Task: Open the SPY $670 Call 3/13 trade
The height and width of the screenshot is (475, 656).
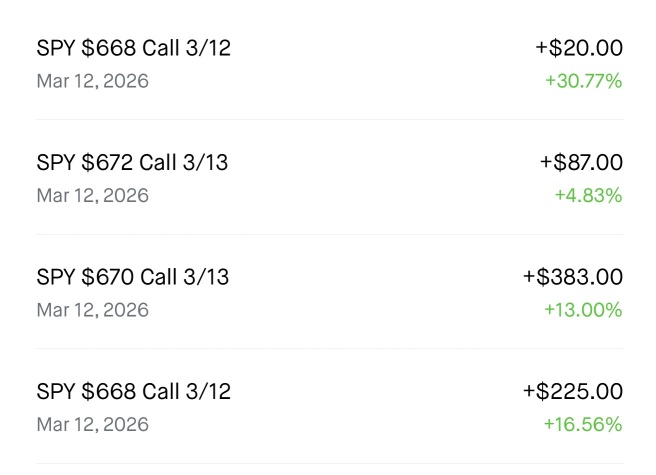Action: (330, 292)
